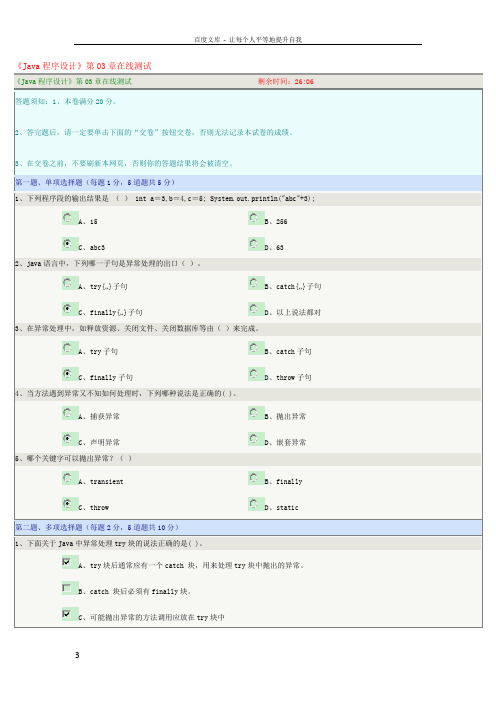
Task: Select radio option D. 63
Action: [254, 244]
